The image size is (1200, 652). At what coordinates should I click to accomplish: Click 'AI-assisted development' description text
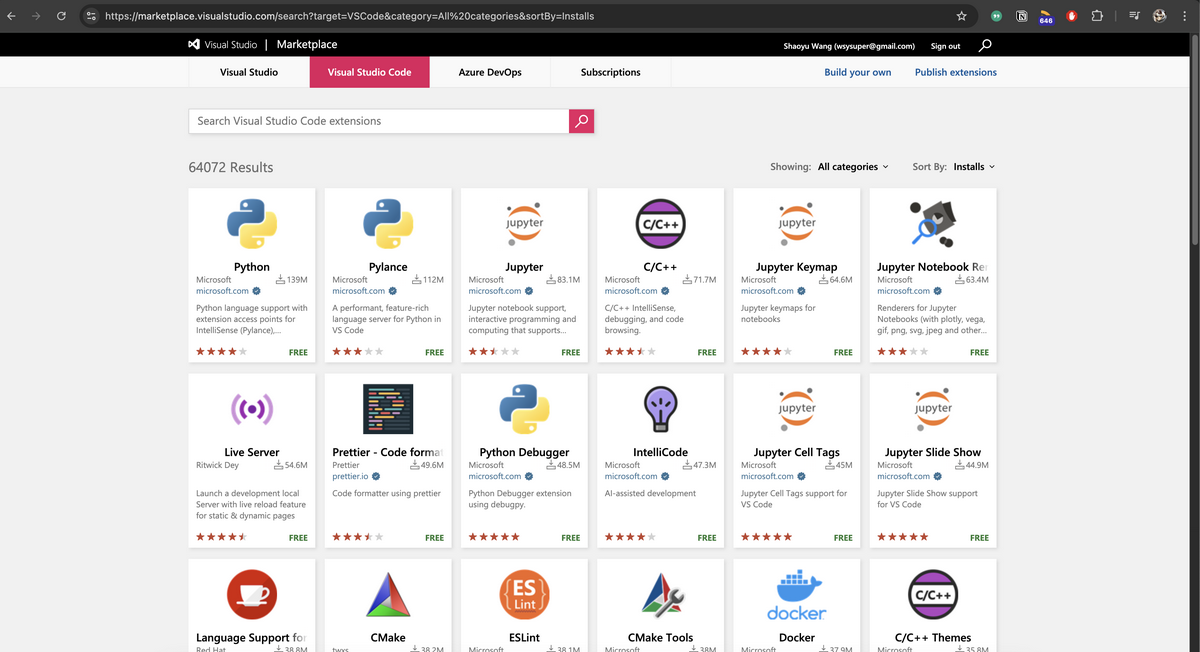[x=650, y=494]
